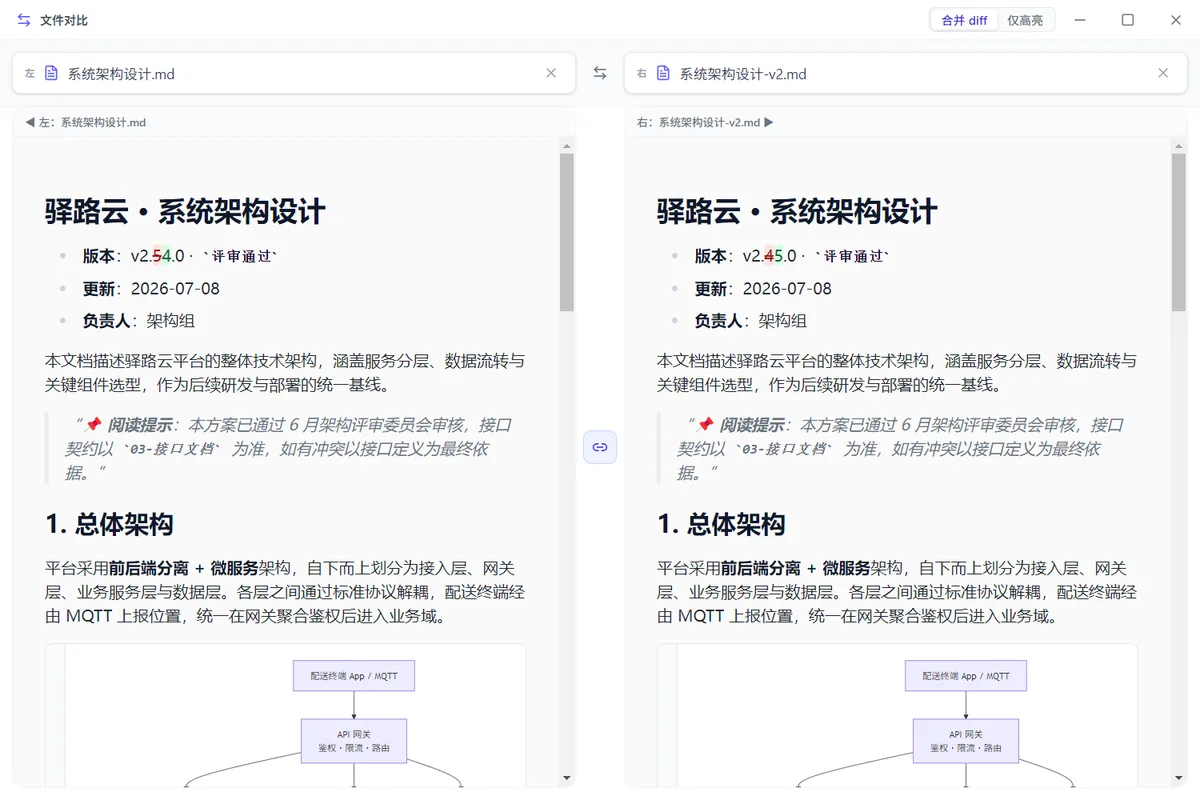
Task: Click the right pane scrollbar up arrow
Action: (1179, 146)
